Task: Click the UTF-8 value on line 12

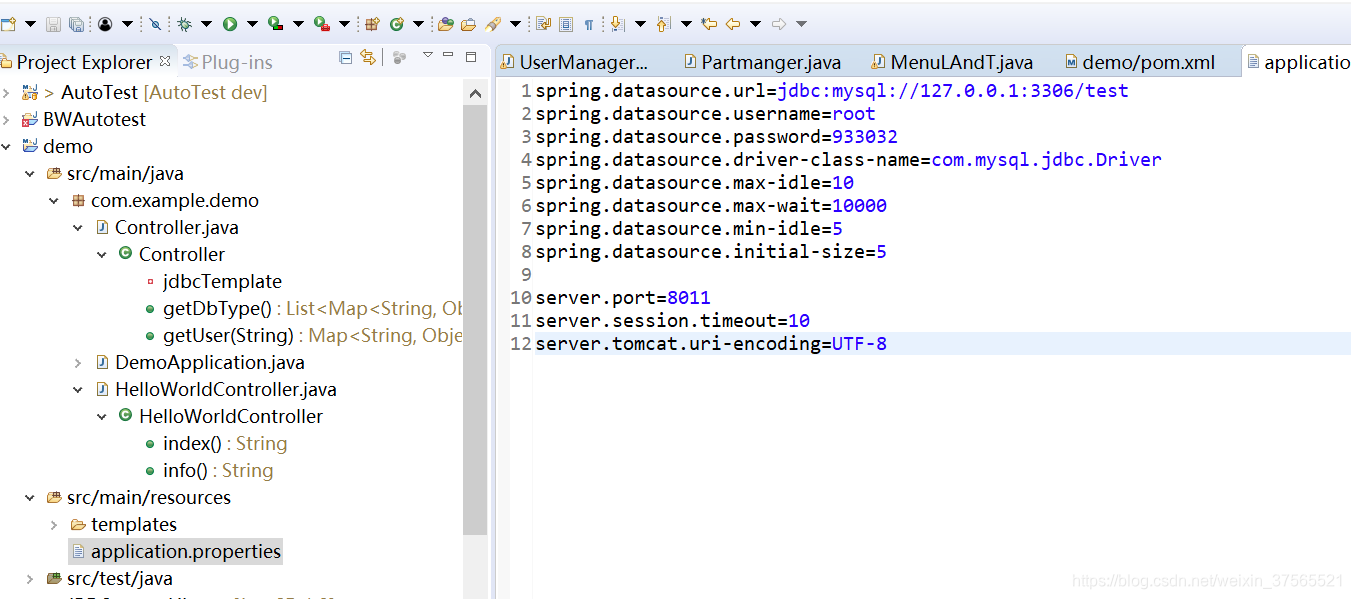Action: point(859,343)
